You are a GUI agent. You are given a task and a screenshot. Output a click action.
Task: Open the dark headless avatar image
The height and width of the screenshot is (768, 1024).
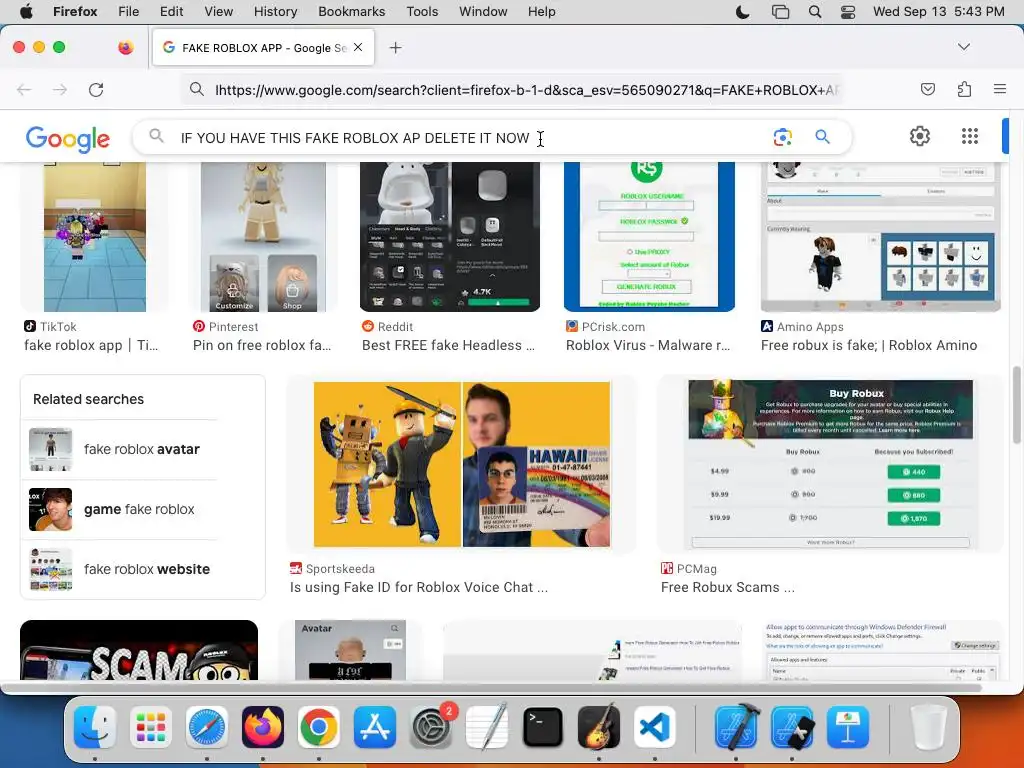(450, 236)
